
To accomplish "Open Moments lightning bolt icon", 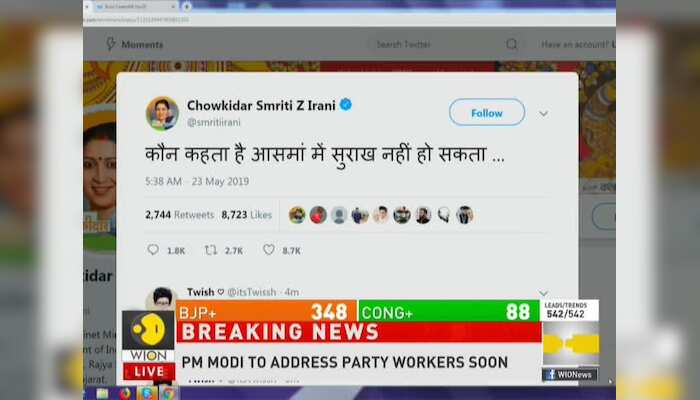I will point(111,44).
